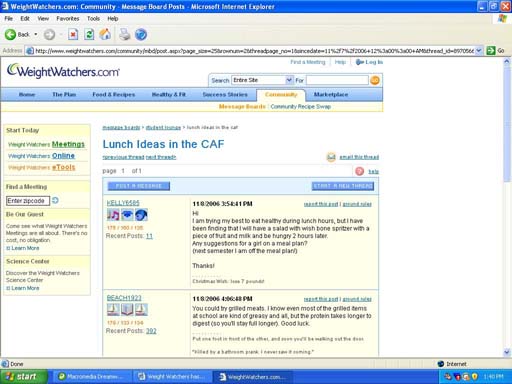Open the Back button history dropdown arrow
This screenshot has width=512, height=384.
coord(36,34)
